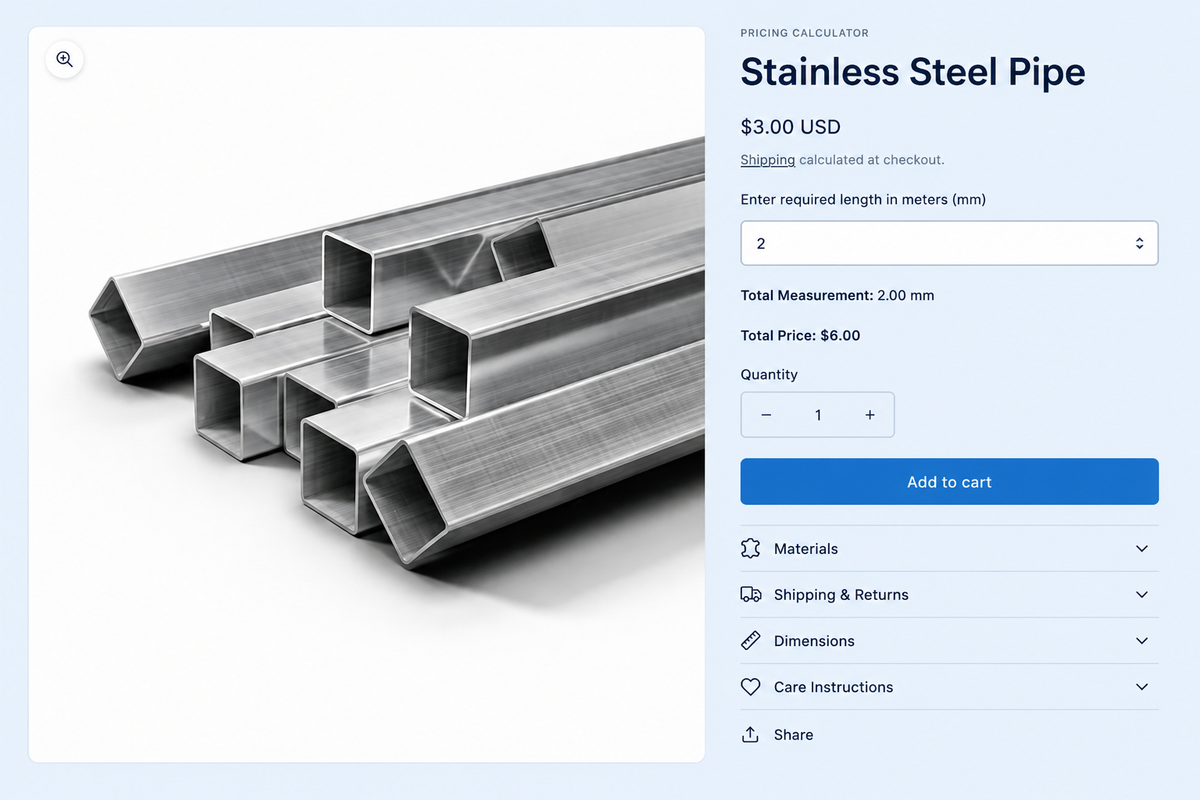Expand the Care Instructions chevron
The height and width of the screenshot is (800, 1200).
[1142, 687]
